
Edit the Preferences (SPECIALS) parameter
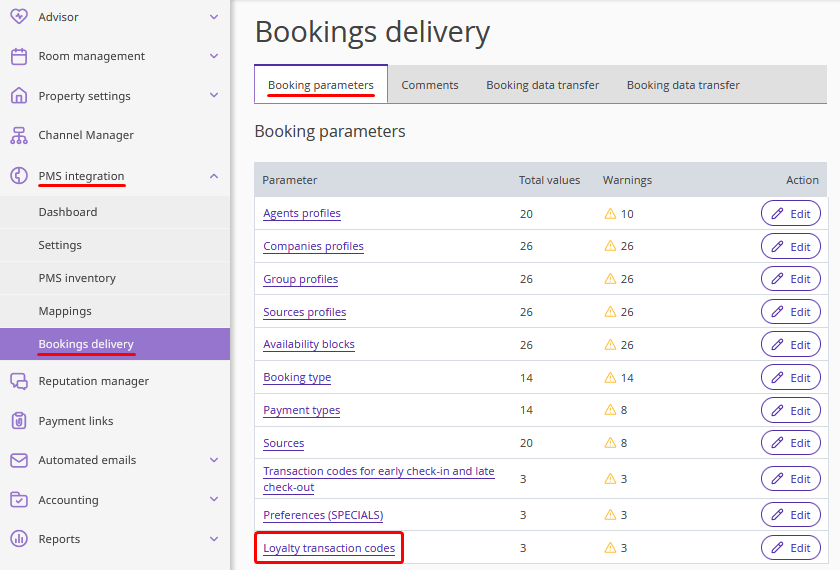[x=791, y=515]
